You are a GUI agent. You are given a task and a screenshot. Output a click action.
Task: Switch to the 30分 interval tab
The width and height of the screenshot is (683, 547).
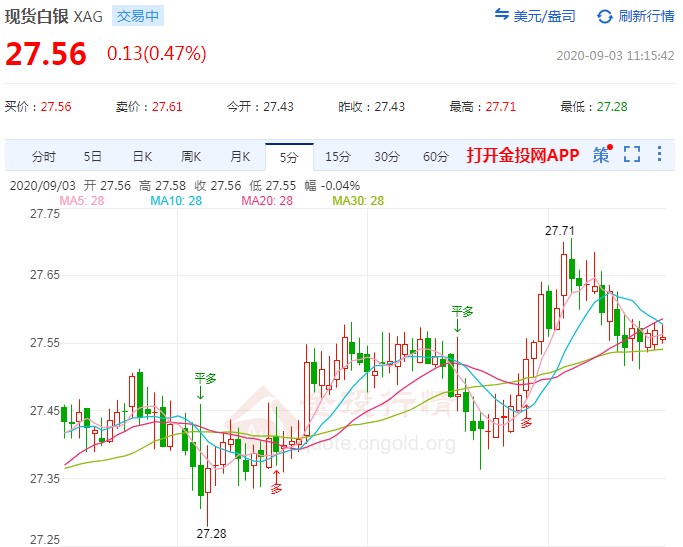387,156
